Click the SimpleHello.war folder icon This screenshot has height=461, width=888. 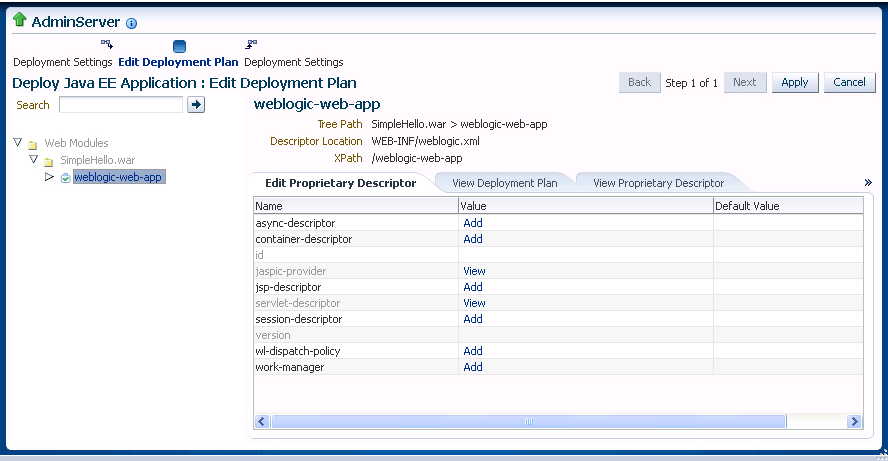(x=49, y=162)
